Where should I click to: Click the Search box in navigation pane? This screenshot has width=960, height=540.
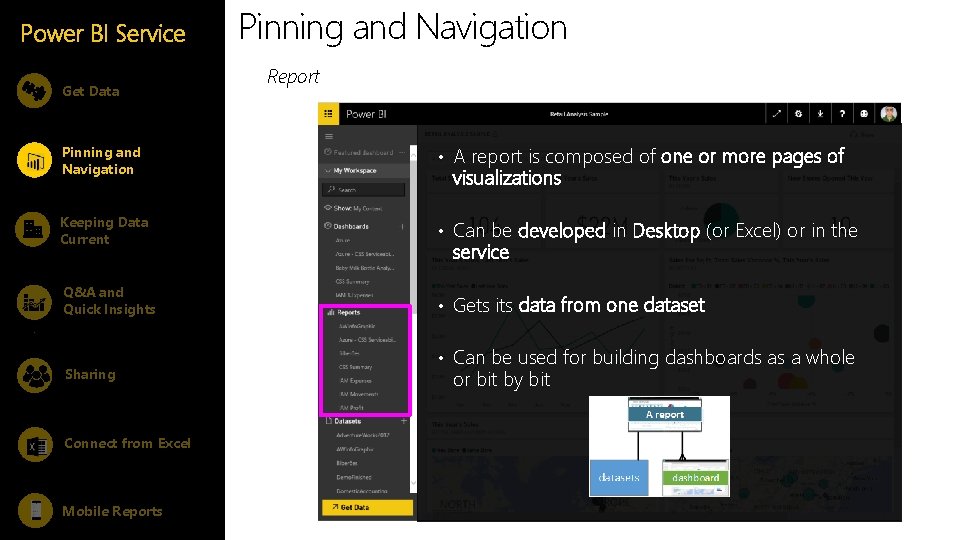tap(364, 190)
